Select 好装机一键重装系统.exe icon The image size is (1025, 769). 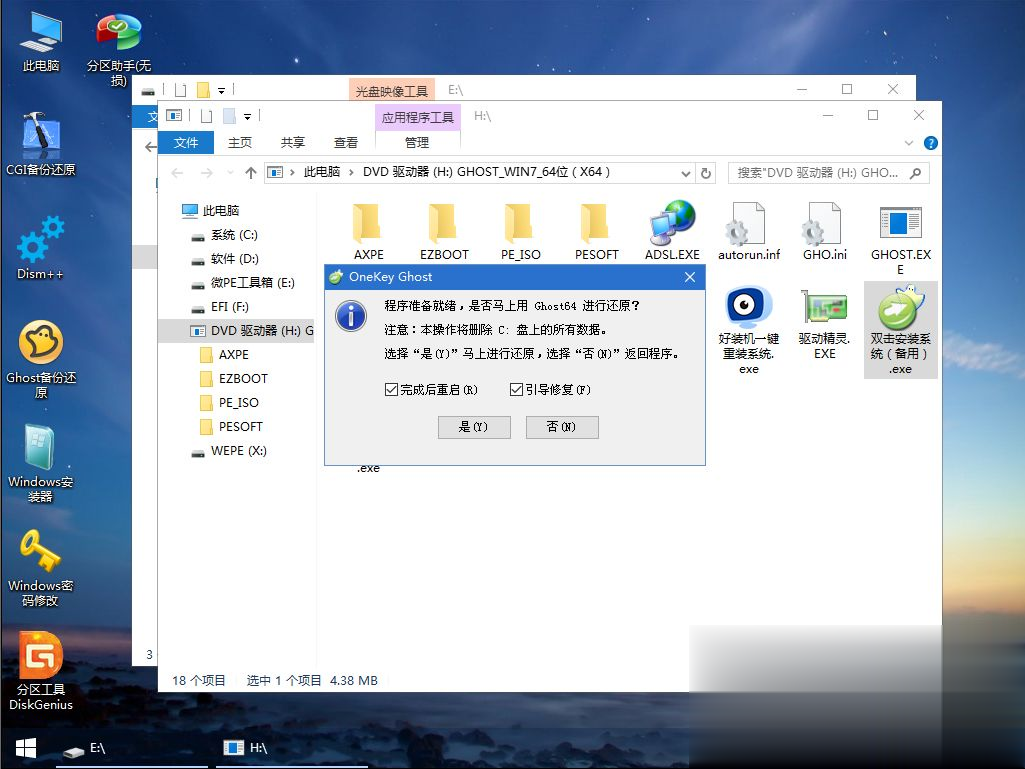pyautogui.click(x=748, y=330)
